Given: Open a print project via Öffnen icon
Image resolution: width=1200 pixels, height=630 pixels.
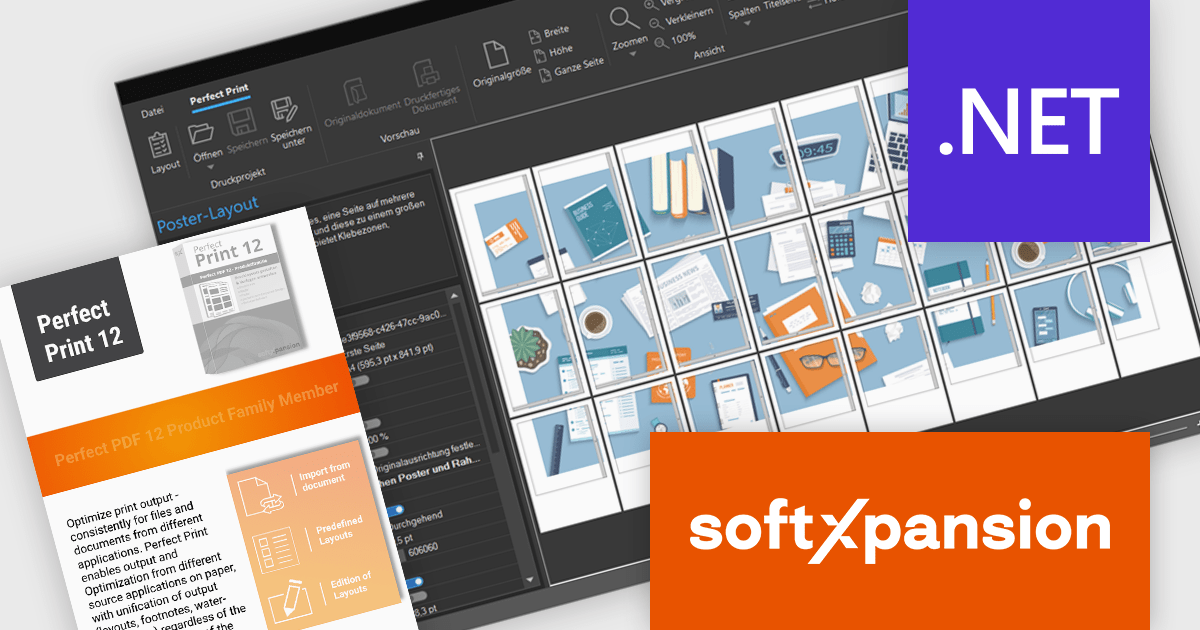Looking at the screenshot, I should click(x=201, y=133).
